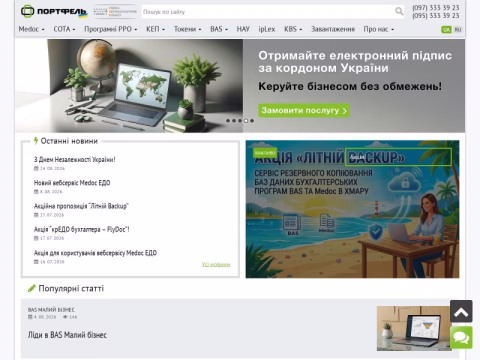480x360 pixels.
Task: Open news Акційна пропозиція Літній Backup
Action: point(81,206)
